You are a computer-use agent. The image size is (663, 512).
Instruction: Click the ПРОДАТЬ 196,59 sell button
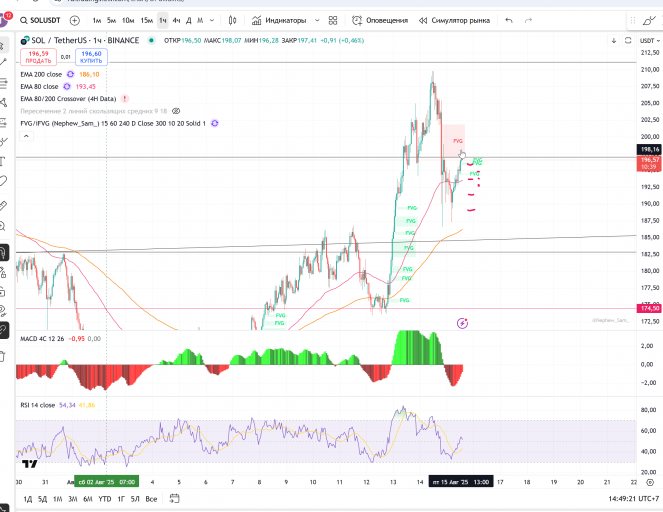coord(38,57)
